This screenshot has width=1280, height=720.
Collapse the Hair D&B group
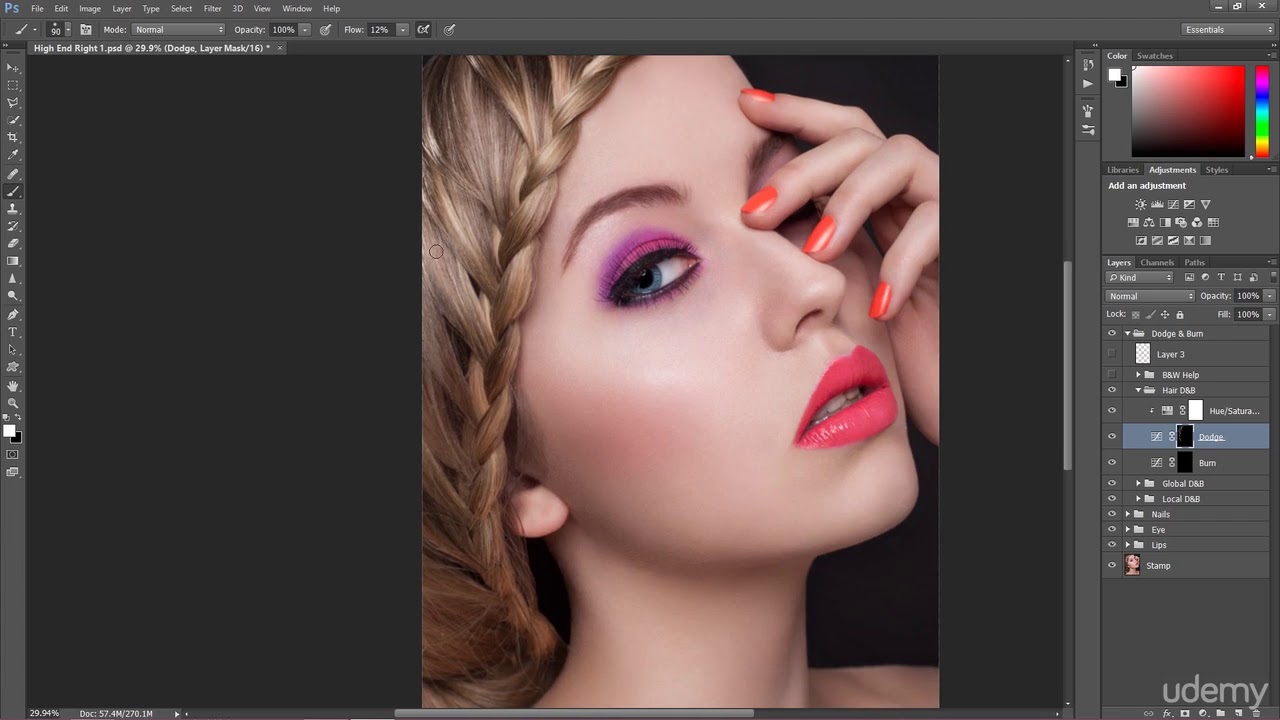pos(1137,390)
